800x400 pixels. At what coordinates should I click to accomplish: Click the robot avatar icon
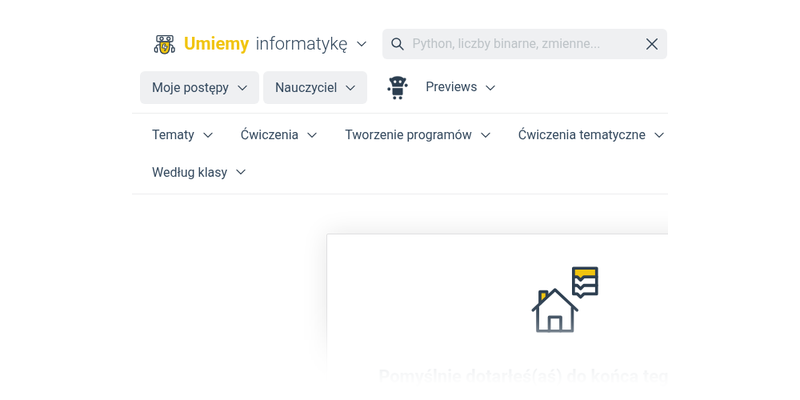pos(397,88)
